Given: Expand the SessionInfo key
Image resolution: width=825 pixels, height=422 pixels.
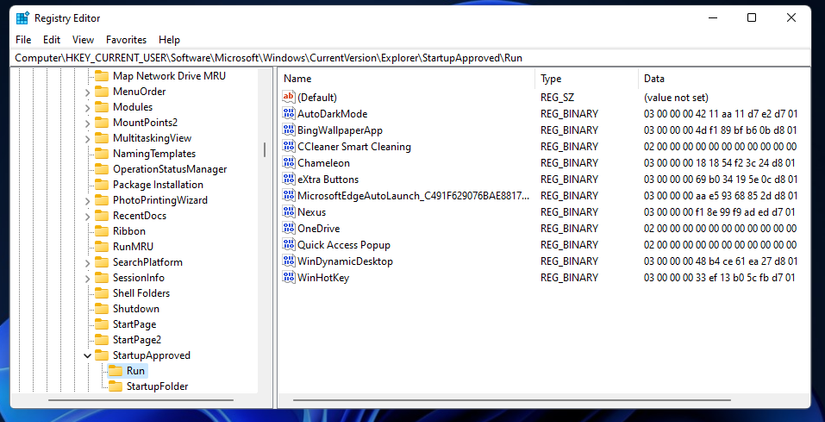Looking at the screenshot, I should point(87,278).
